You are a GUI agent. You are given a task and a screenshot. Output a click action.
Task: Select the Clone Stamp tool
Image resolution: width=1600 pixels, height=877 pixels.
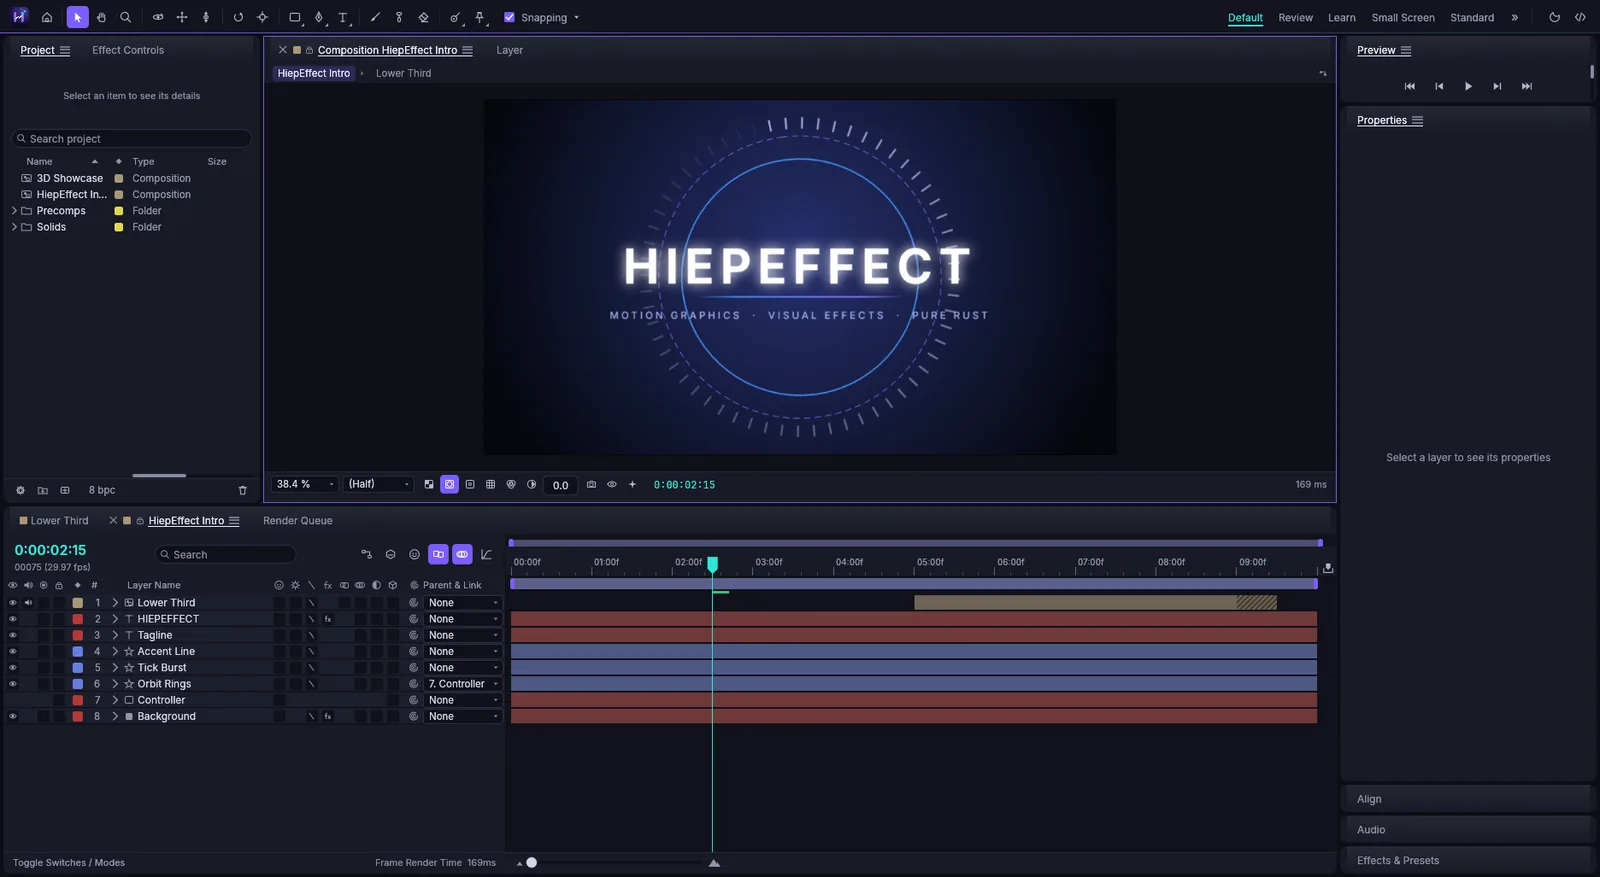click(399, 17)
